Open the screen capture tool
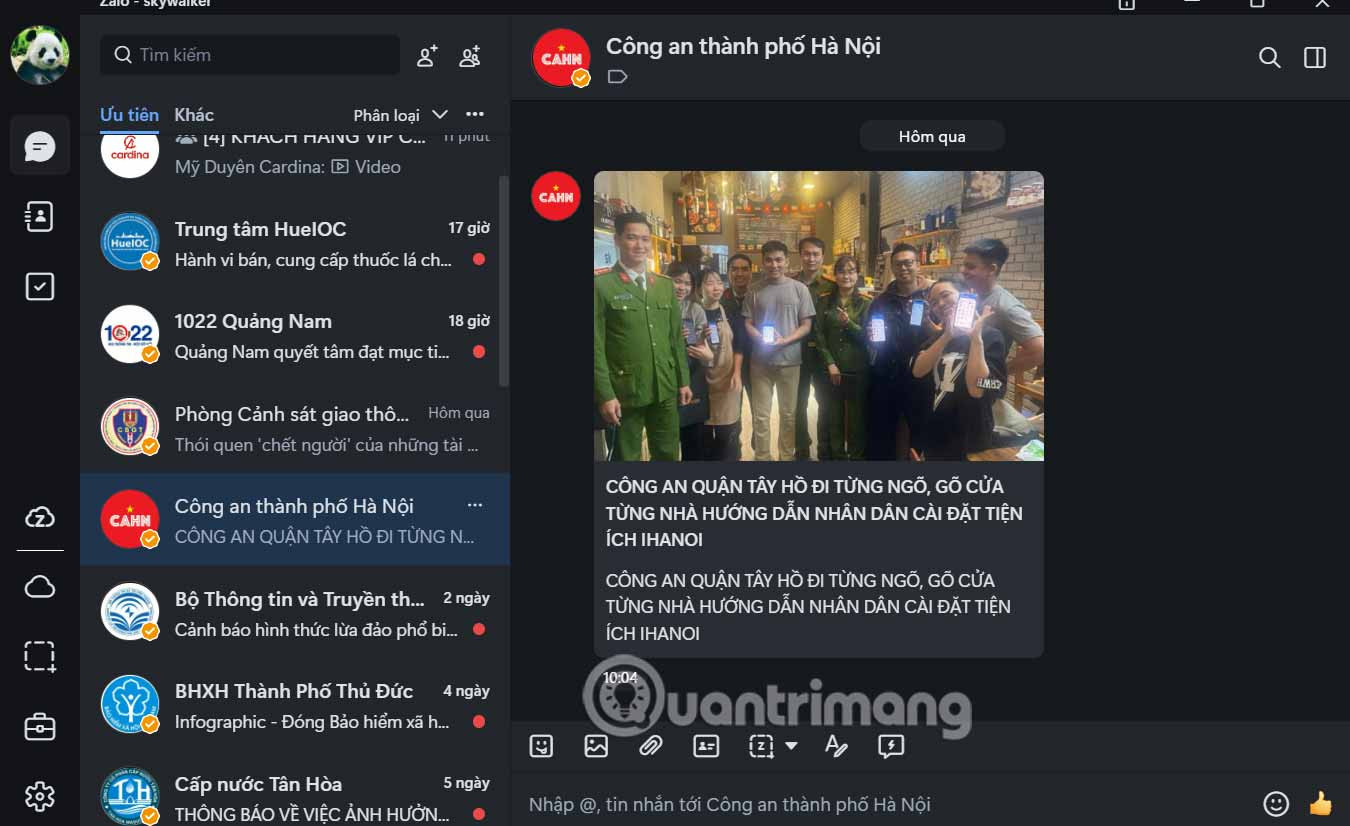Image resolution: width=1350 pixels, height=826 pixels. pos(761,746)
